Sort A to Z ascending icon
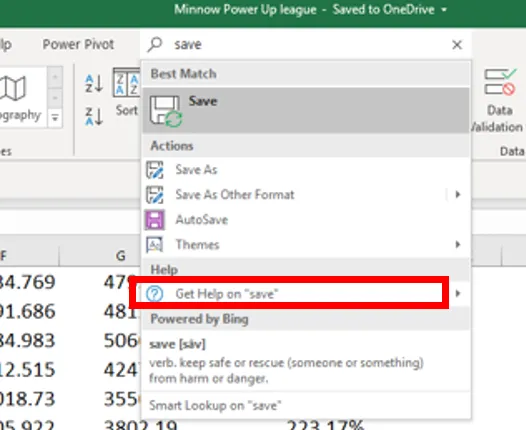The height and width of the screenshot is (430, 526). coord(94,84)
